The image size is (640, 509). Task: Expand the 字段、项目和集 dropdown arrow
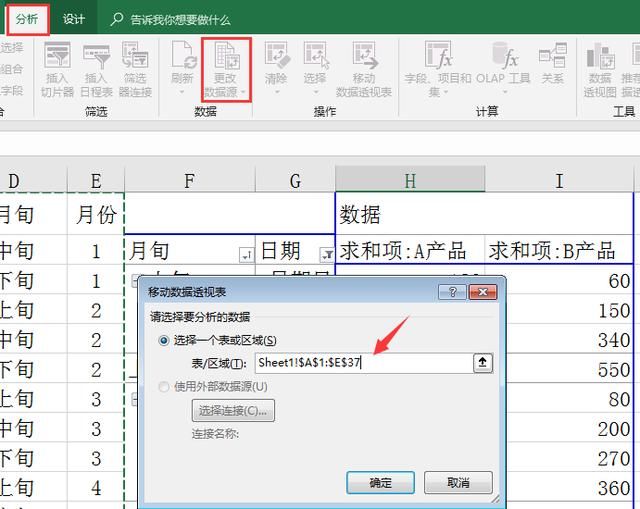446,92
